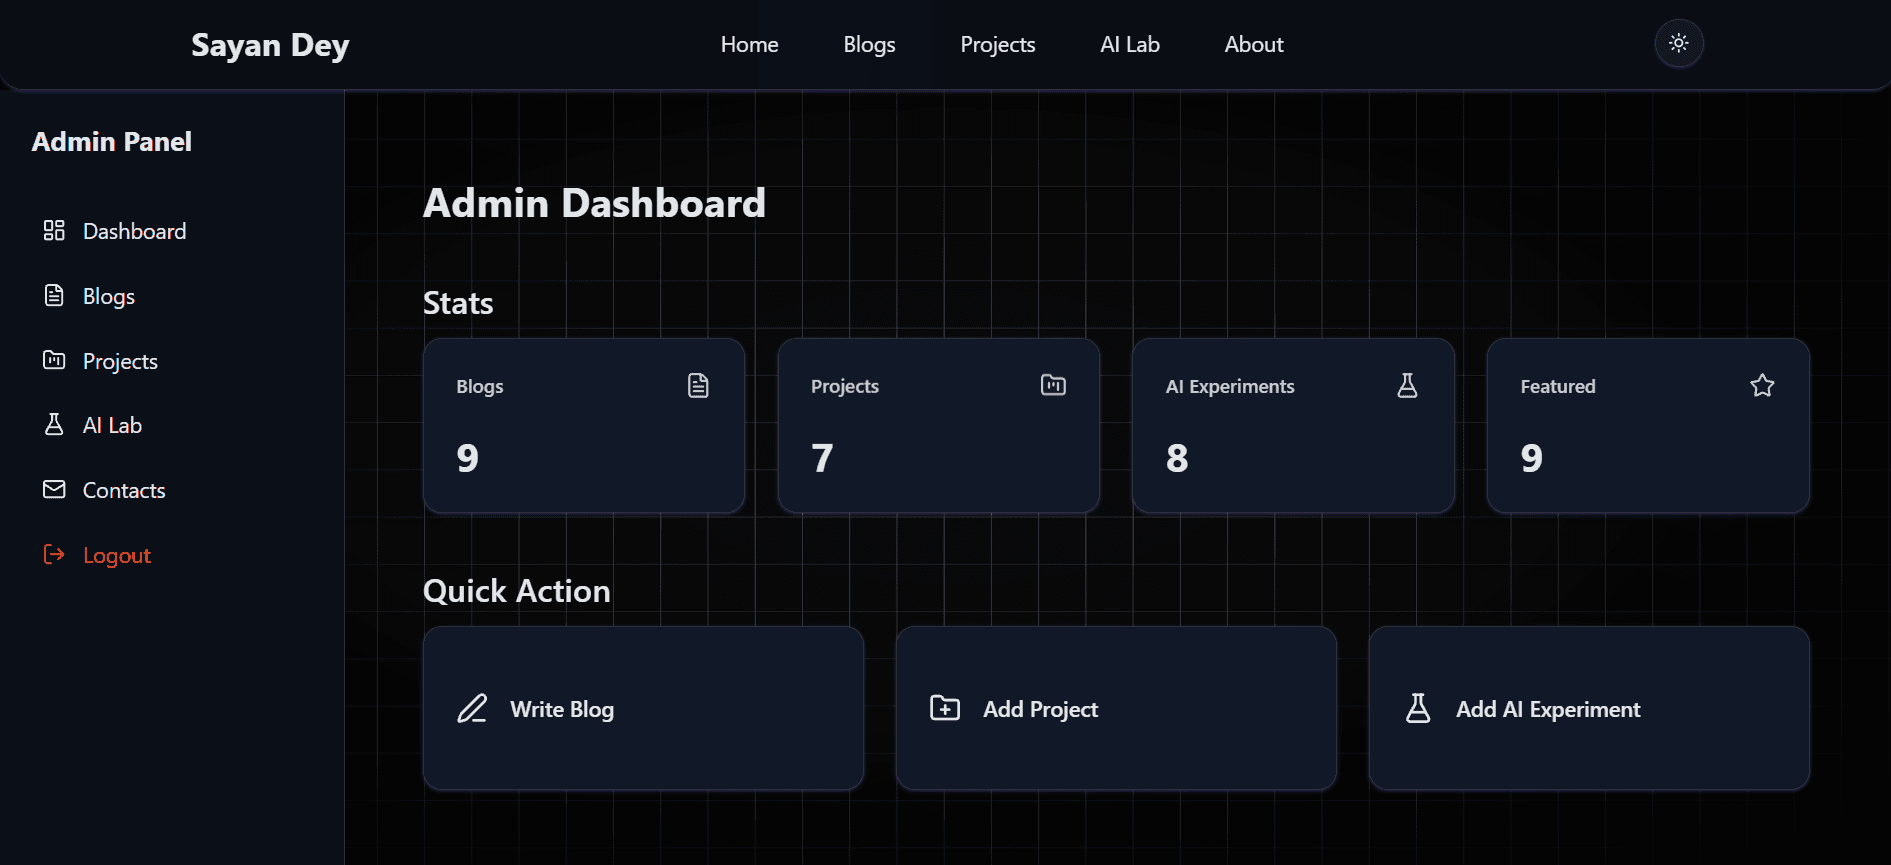Click the Projects folder icon in sidebar
Image resolution: width=1891 pixels, height=865 pixels.
click(x=54, y=360)
